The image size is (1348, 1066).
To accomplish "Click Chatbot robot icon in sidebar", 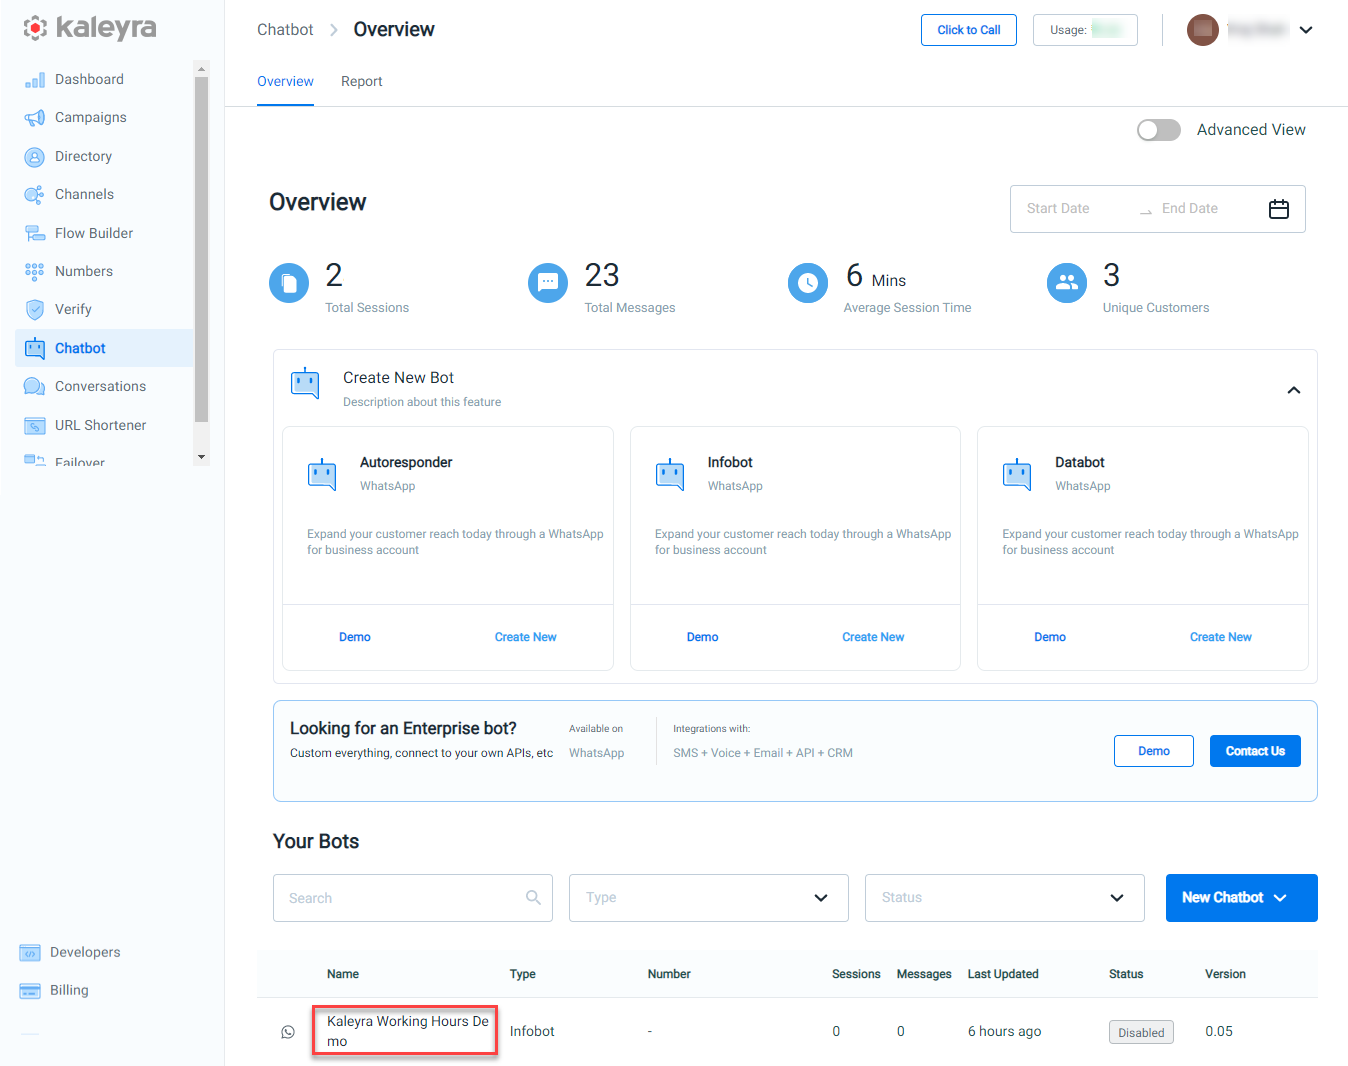I will tap(35, 348).
